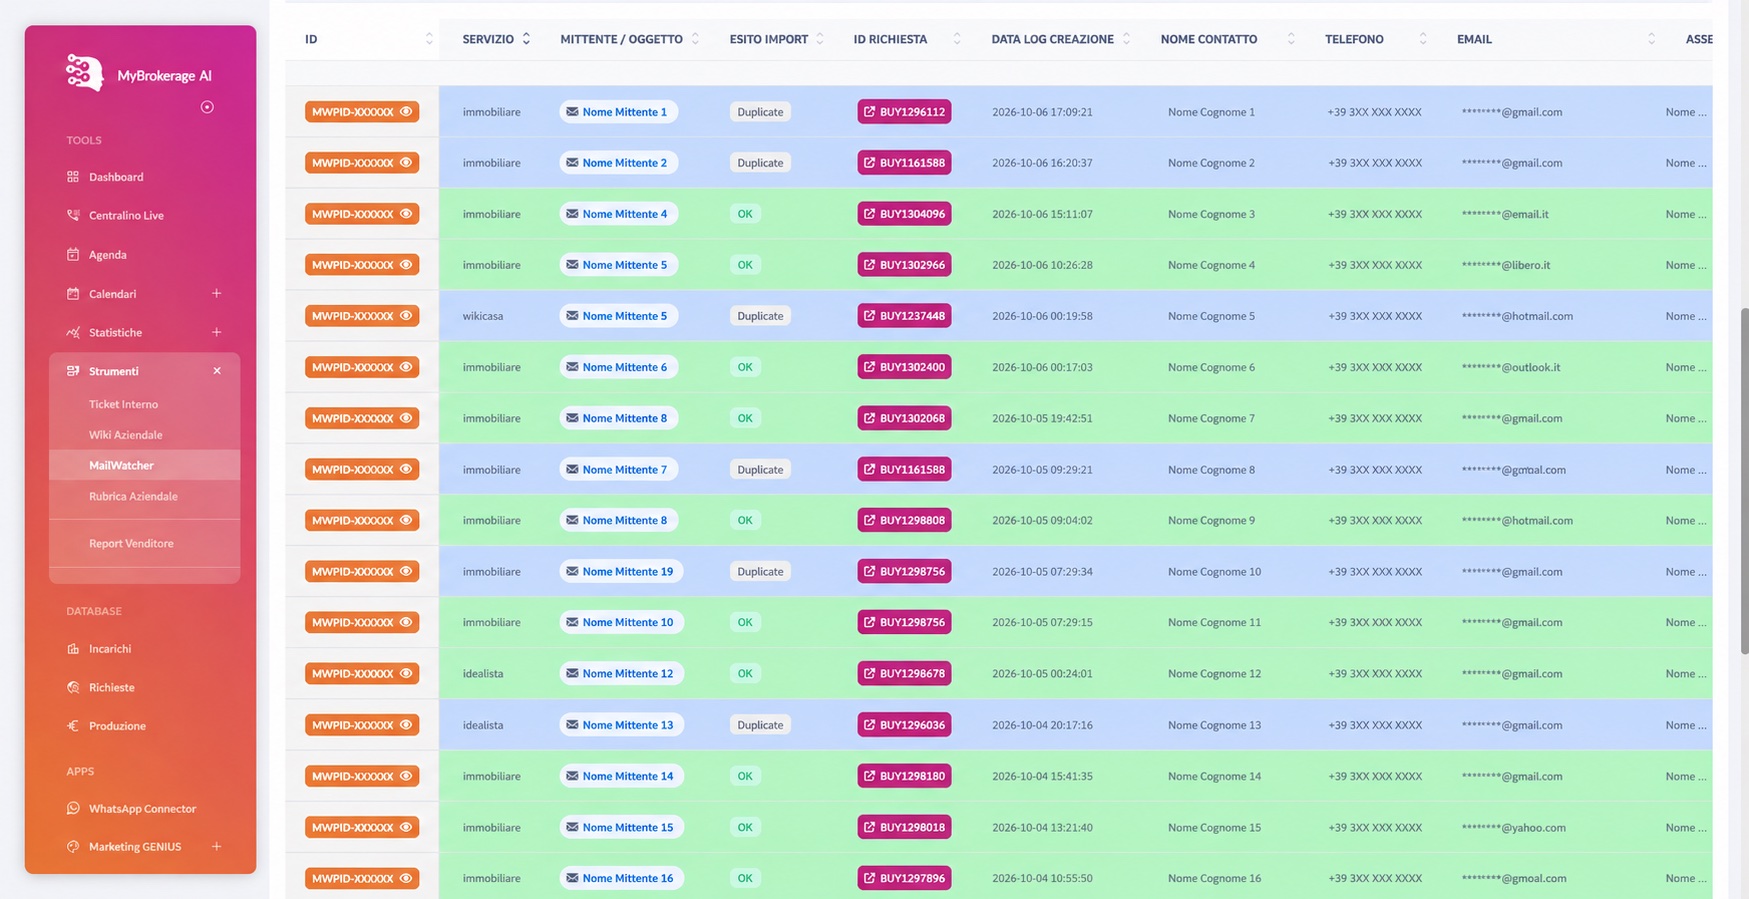Select Wiki Aziendale in the sidebar
The height and width of the screenshot is (899, 1749).
pos(125,435)
